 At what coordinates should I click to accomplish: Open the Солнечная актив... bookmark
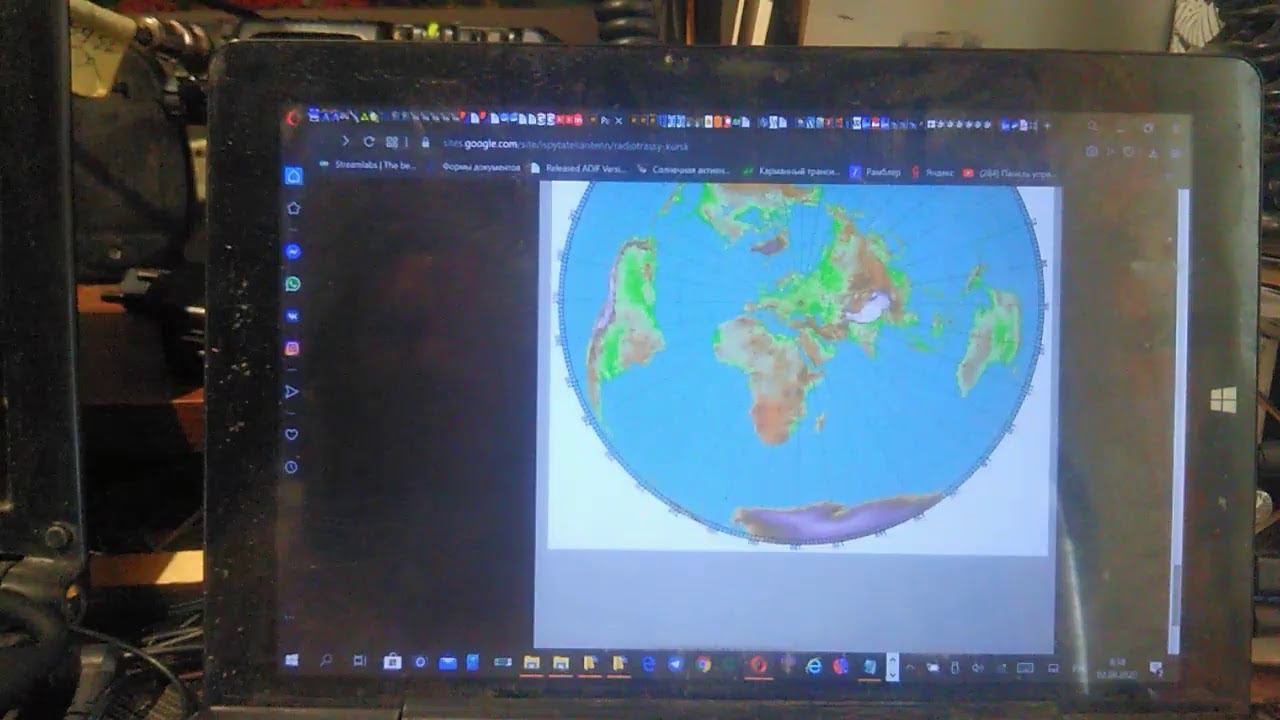point(685,170)
